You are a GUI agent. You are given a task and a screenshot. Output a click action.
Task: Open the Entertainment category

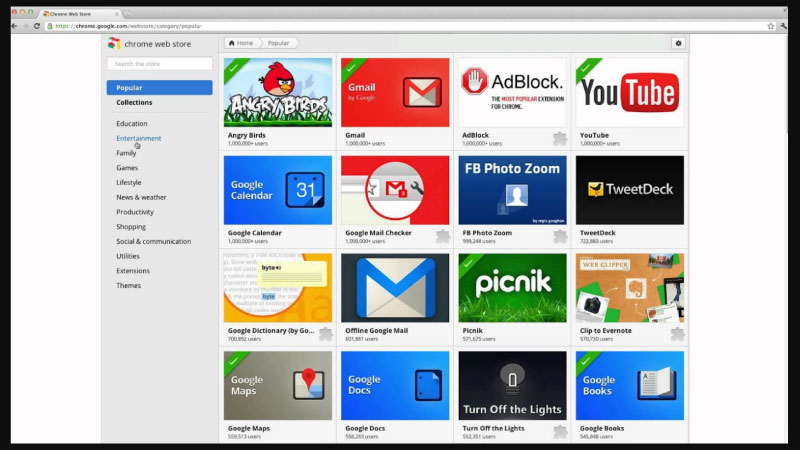click(x=139, y=138)
